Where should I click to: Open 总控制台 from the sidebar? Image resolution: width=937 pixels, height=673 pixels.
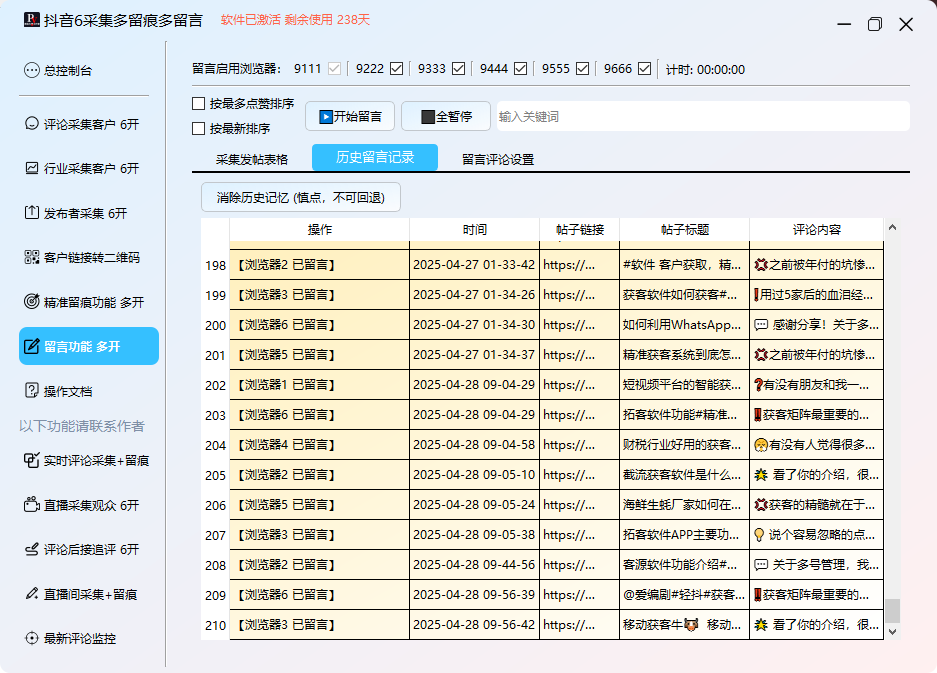tap(68, 71)
